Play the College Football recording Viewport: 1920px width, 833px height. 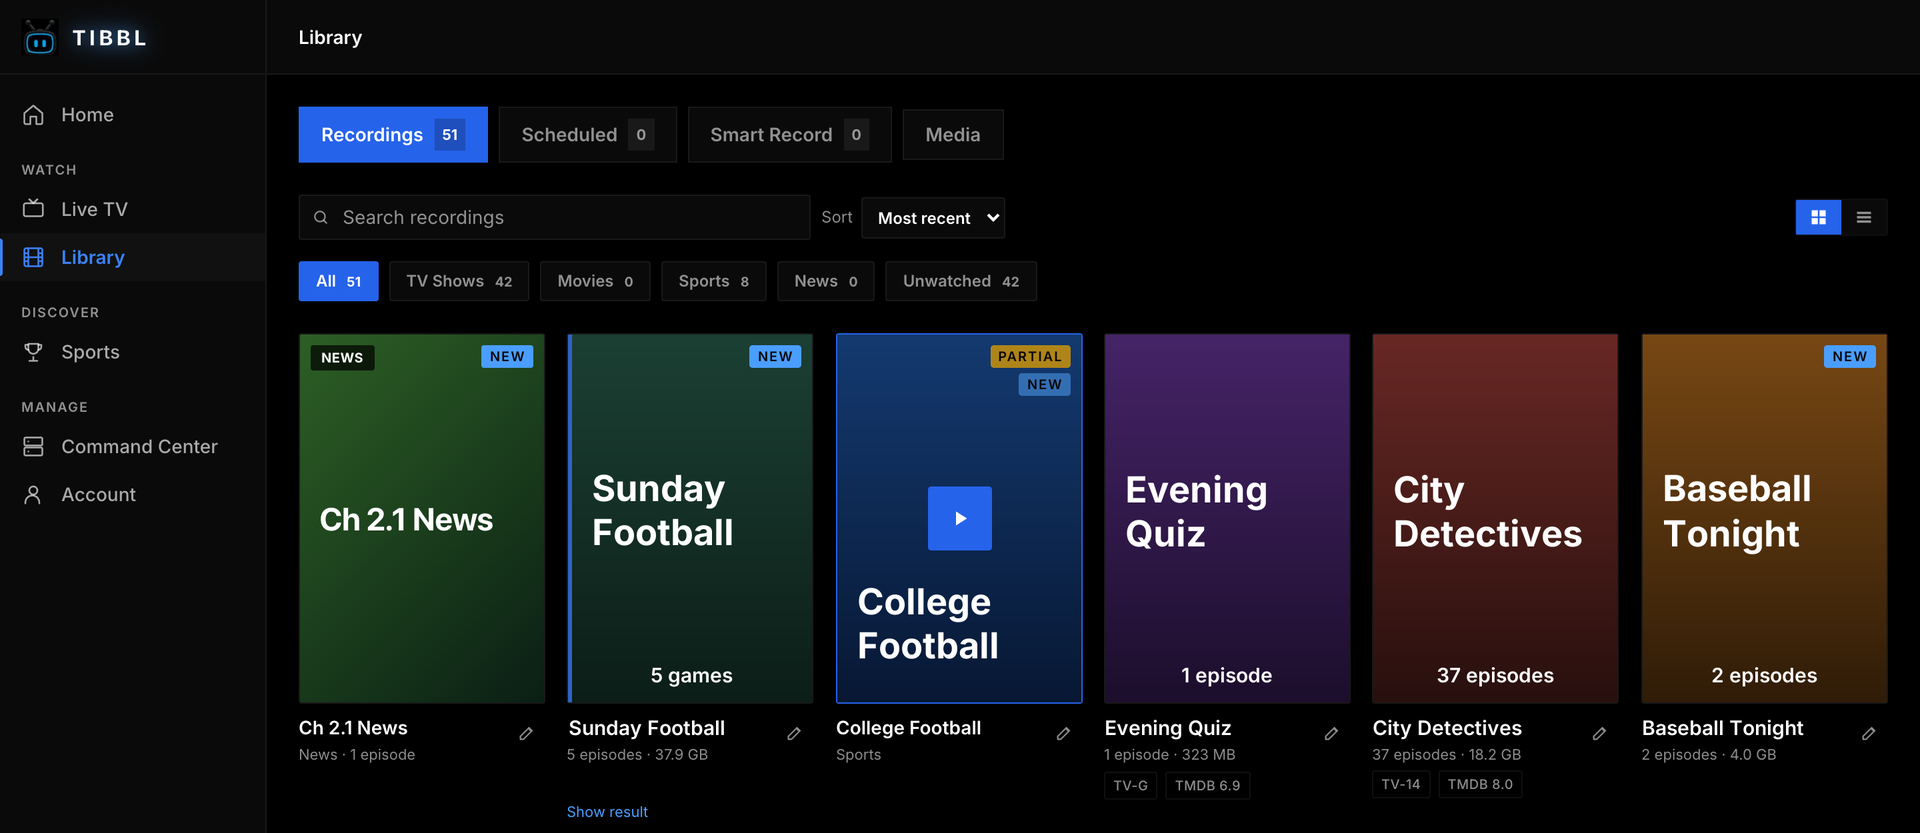[960, 518]
